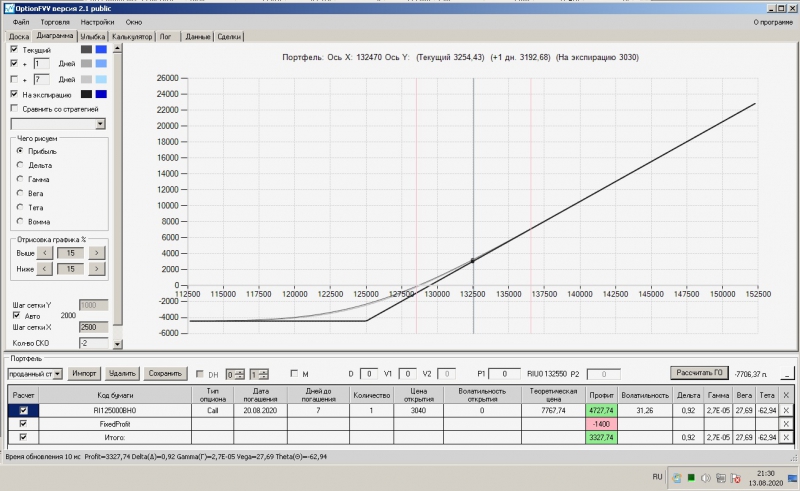
Task: Remove the RI125000BH0 row with its X
Action: click(786, 410)
